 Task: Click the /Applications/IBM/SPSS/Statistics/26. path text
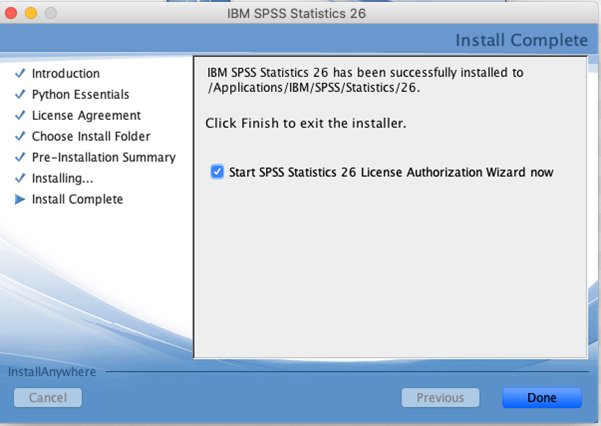click(x=314, y=88)
